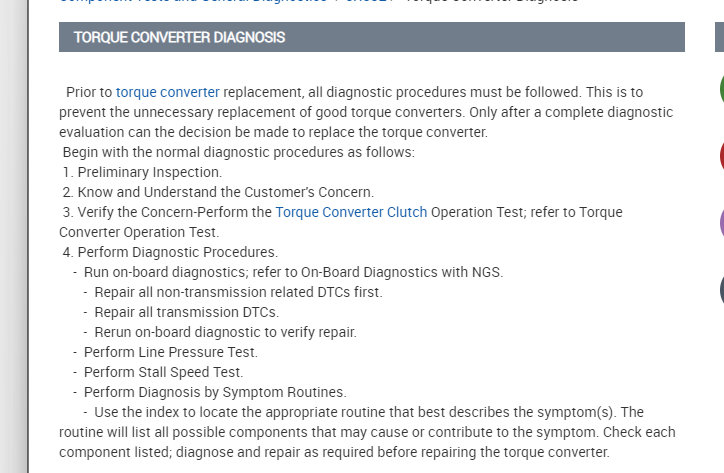The image size is (724, 473).
Task: Click the TORQUE CONVERTER DIAGNOSIS header bar
Action: point(371,37)
